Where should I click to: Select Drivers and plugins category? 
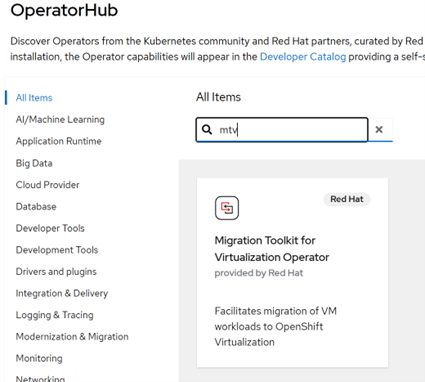click(56, 272)
